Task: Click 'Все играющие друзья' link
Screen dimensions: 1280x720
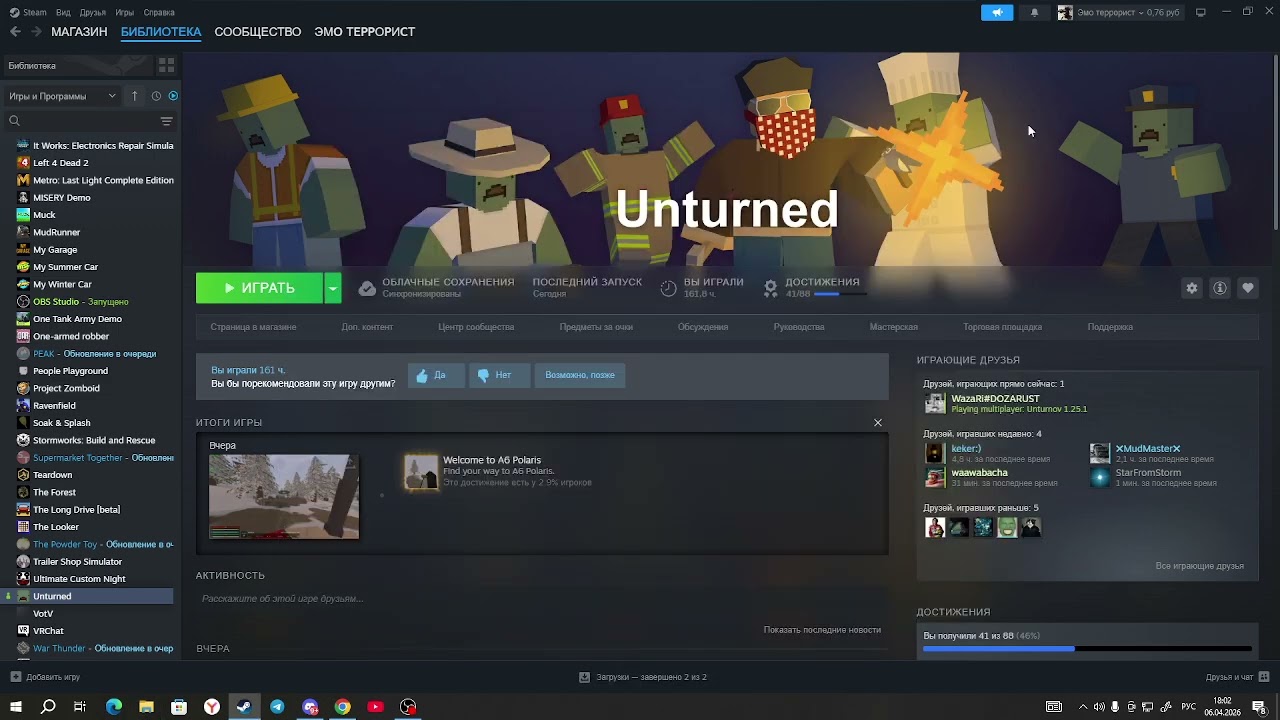Action: coord(1199,566)
